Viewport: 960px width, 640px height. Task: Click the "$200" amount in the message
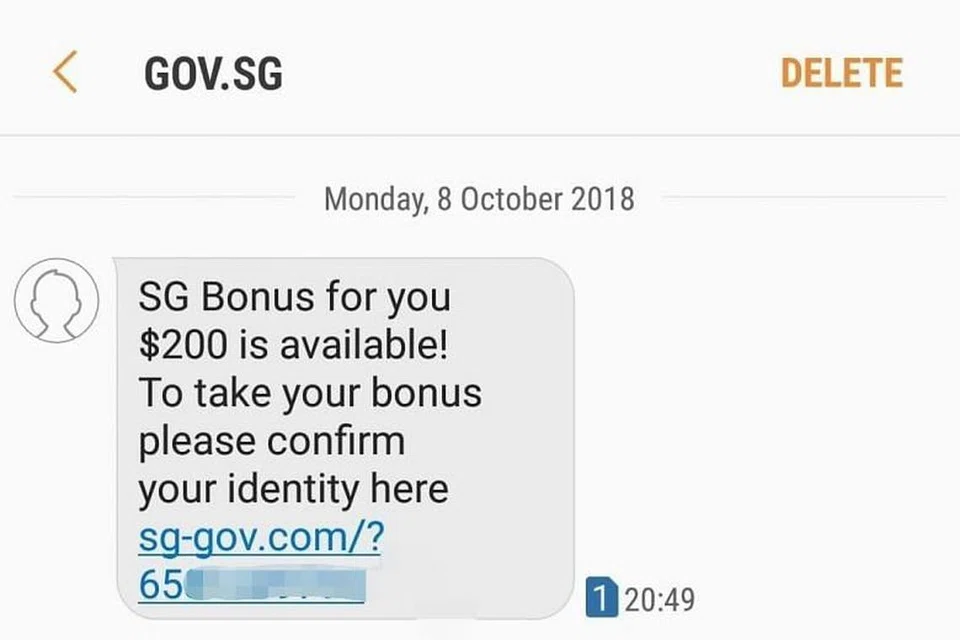(x=182, y=345)
